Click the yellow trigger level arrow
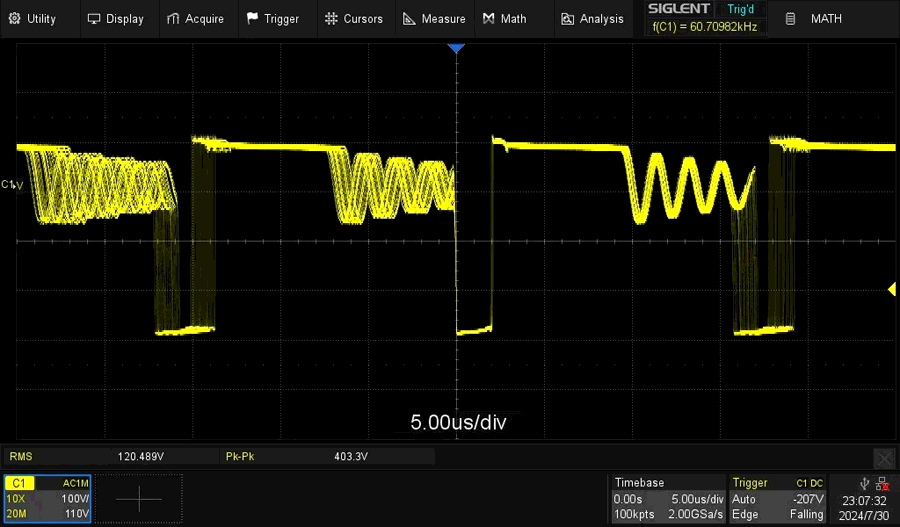The width and height of the screenshot is (900, 527). (x=892, y=290)
